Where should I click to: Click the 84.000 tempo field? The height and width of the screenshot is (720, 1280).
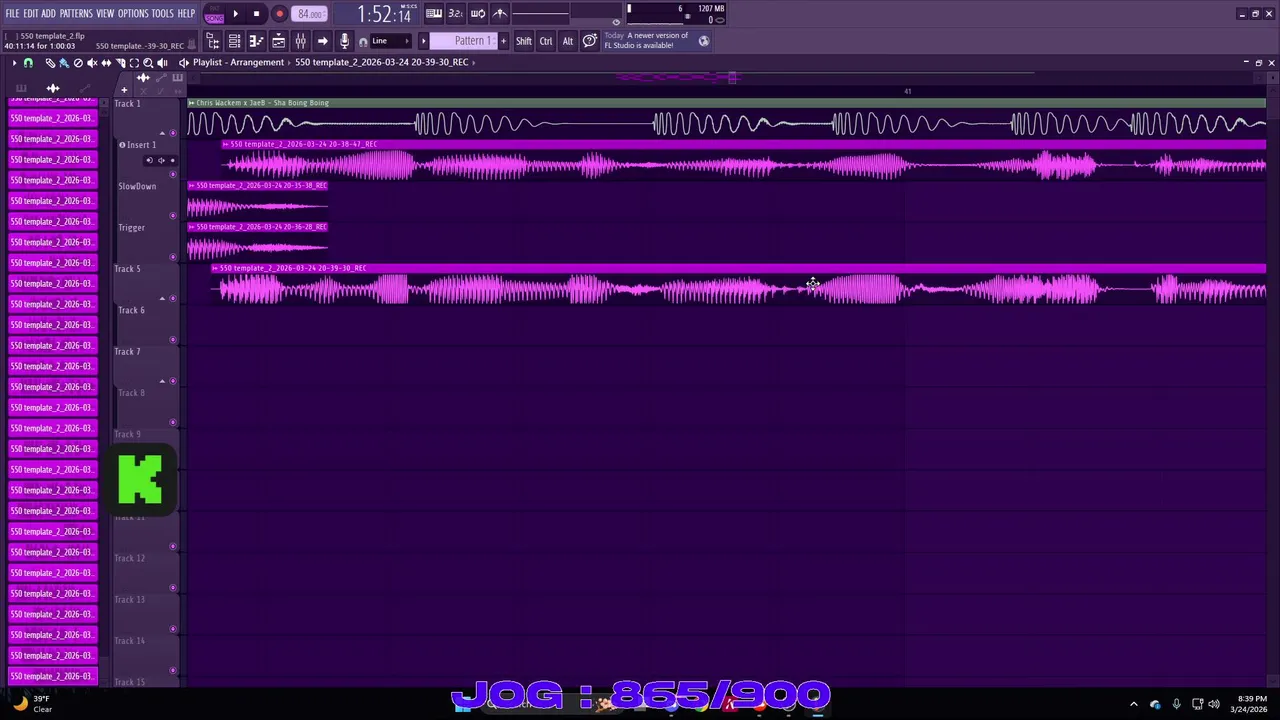click(310, 14)
